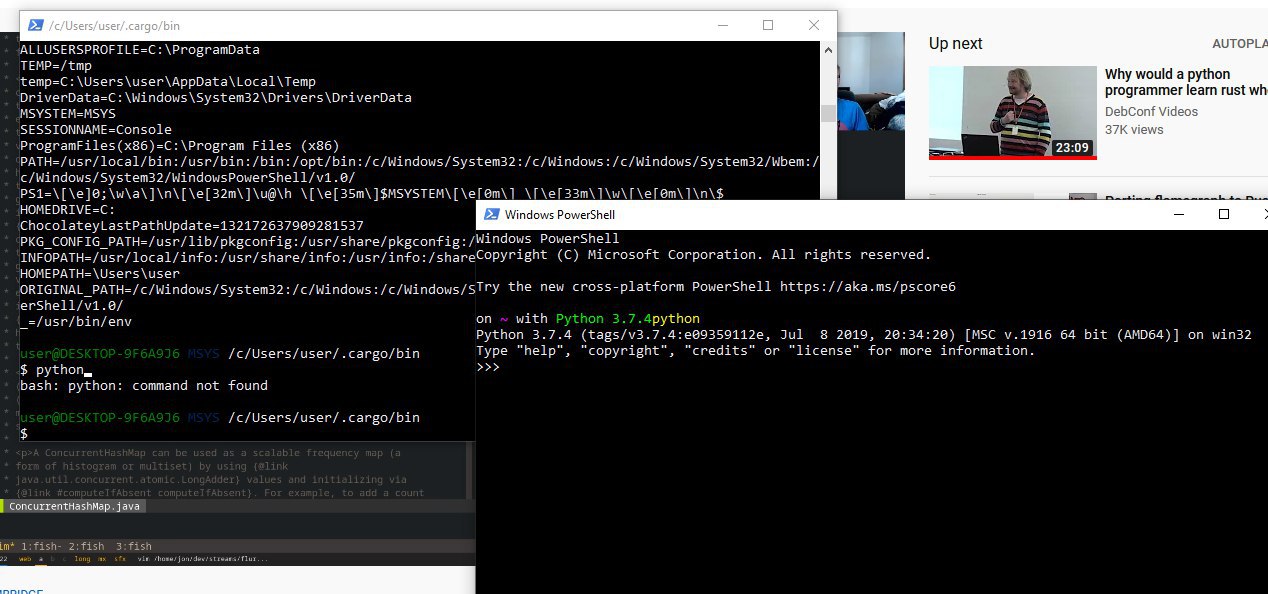
Task: Click the '37K views' text
Action: click(x=1134, y=130)
